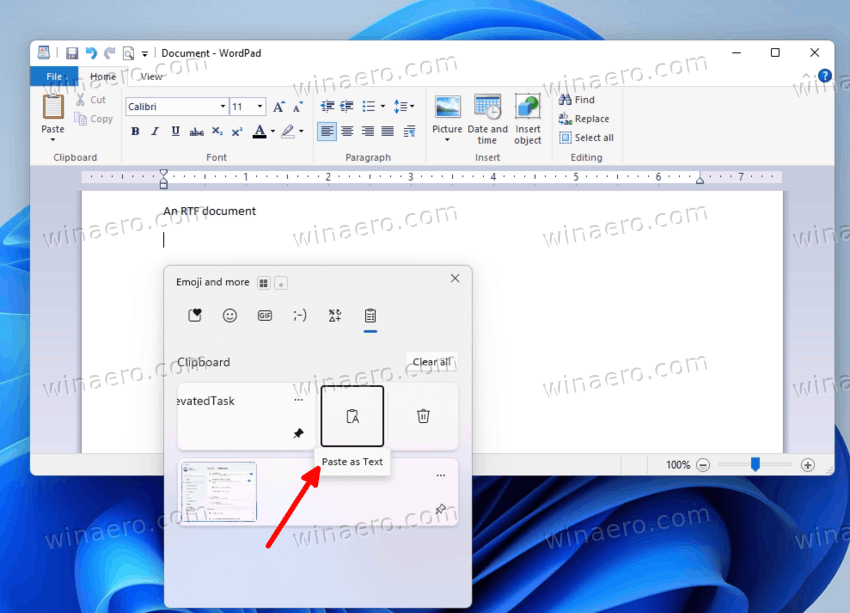This screenshot has width=850, height=613.
Task: Click Copy in the Clipboard group
Action: point(94,119)
